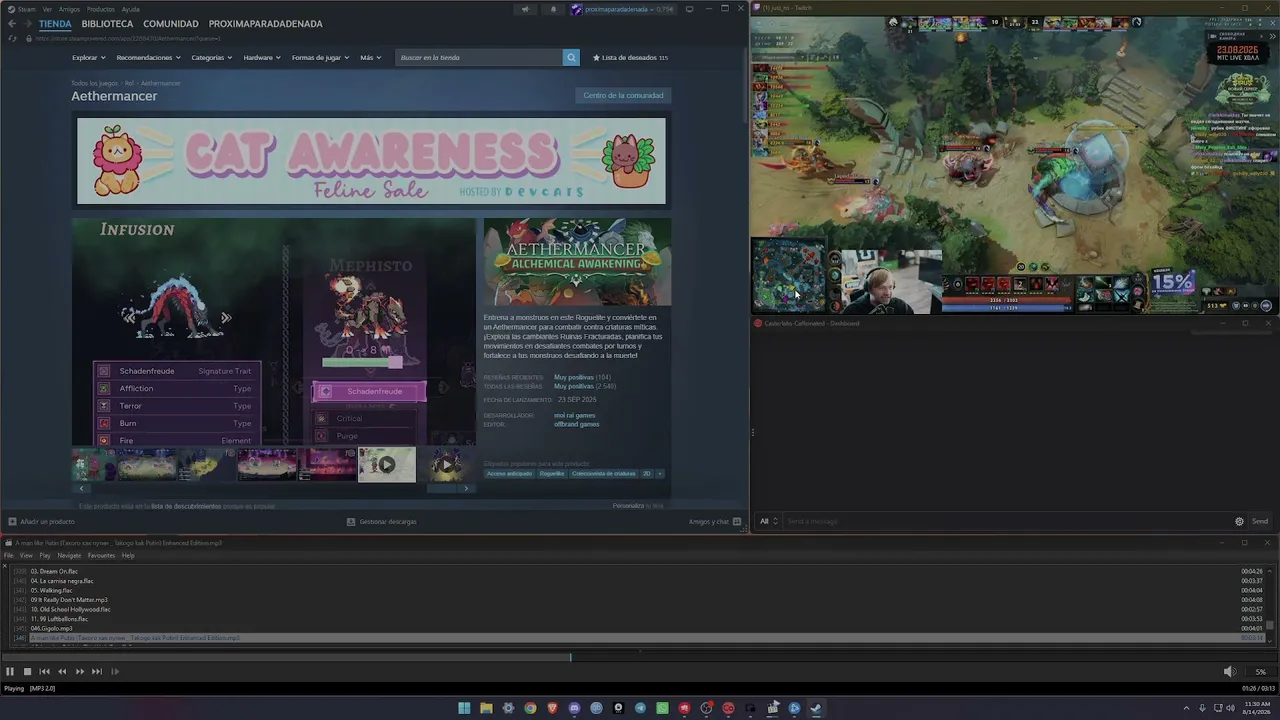Click the Cat Awareness Feline Sale banner
This screenshot has width=1280, height=720.
pos(371,161)
